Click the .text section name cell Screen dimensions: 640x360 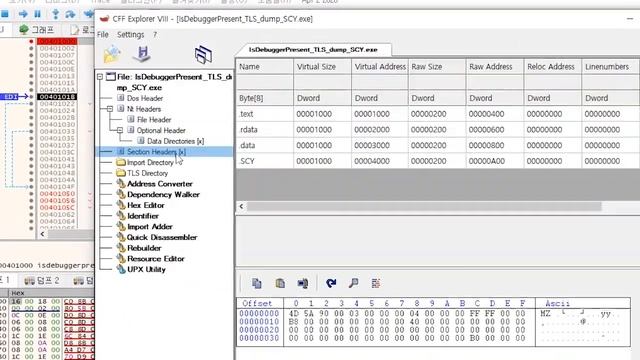click(264, 114)
